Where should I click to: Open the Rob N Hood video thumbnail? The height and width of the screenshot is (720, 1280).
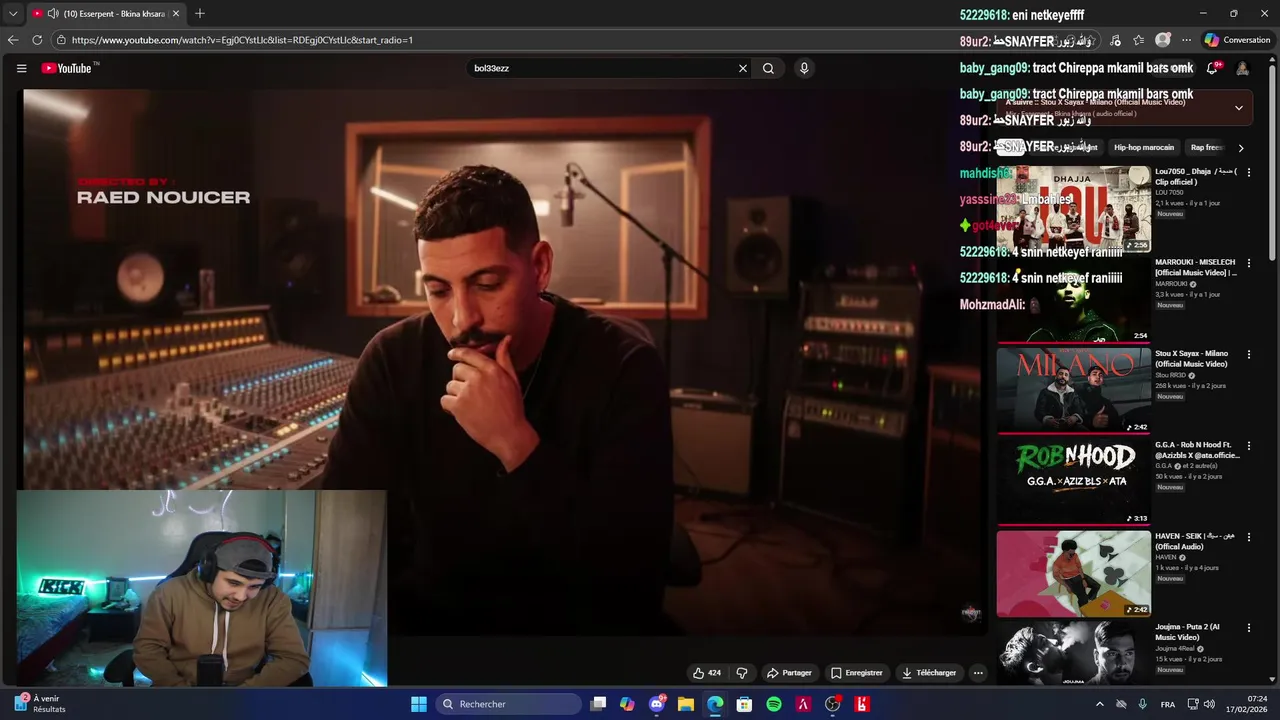pos(1073,481)
